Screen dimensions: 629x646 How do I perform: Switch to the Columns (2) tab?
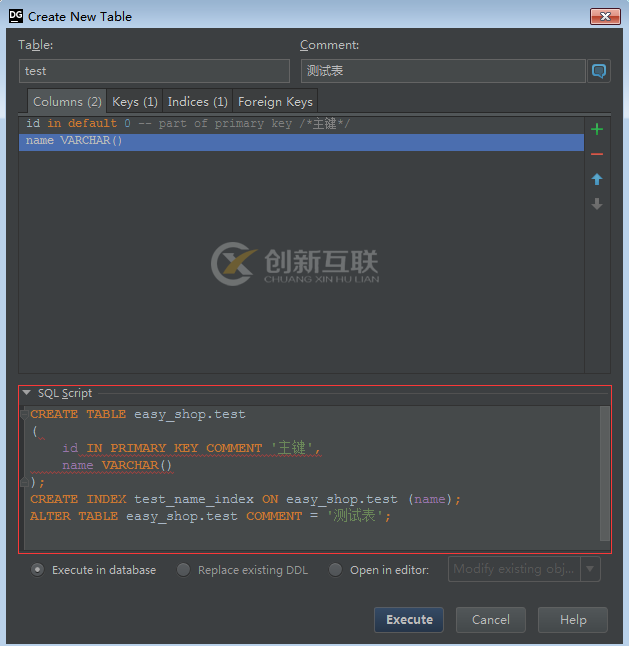(67, 101)
